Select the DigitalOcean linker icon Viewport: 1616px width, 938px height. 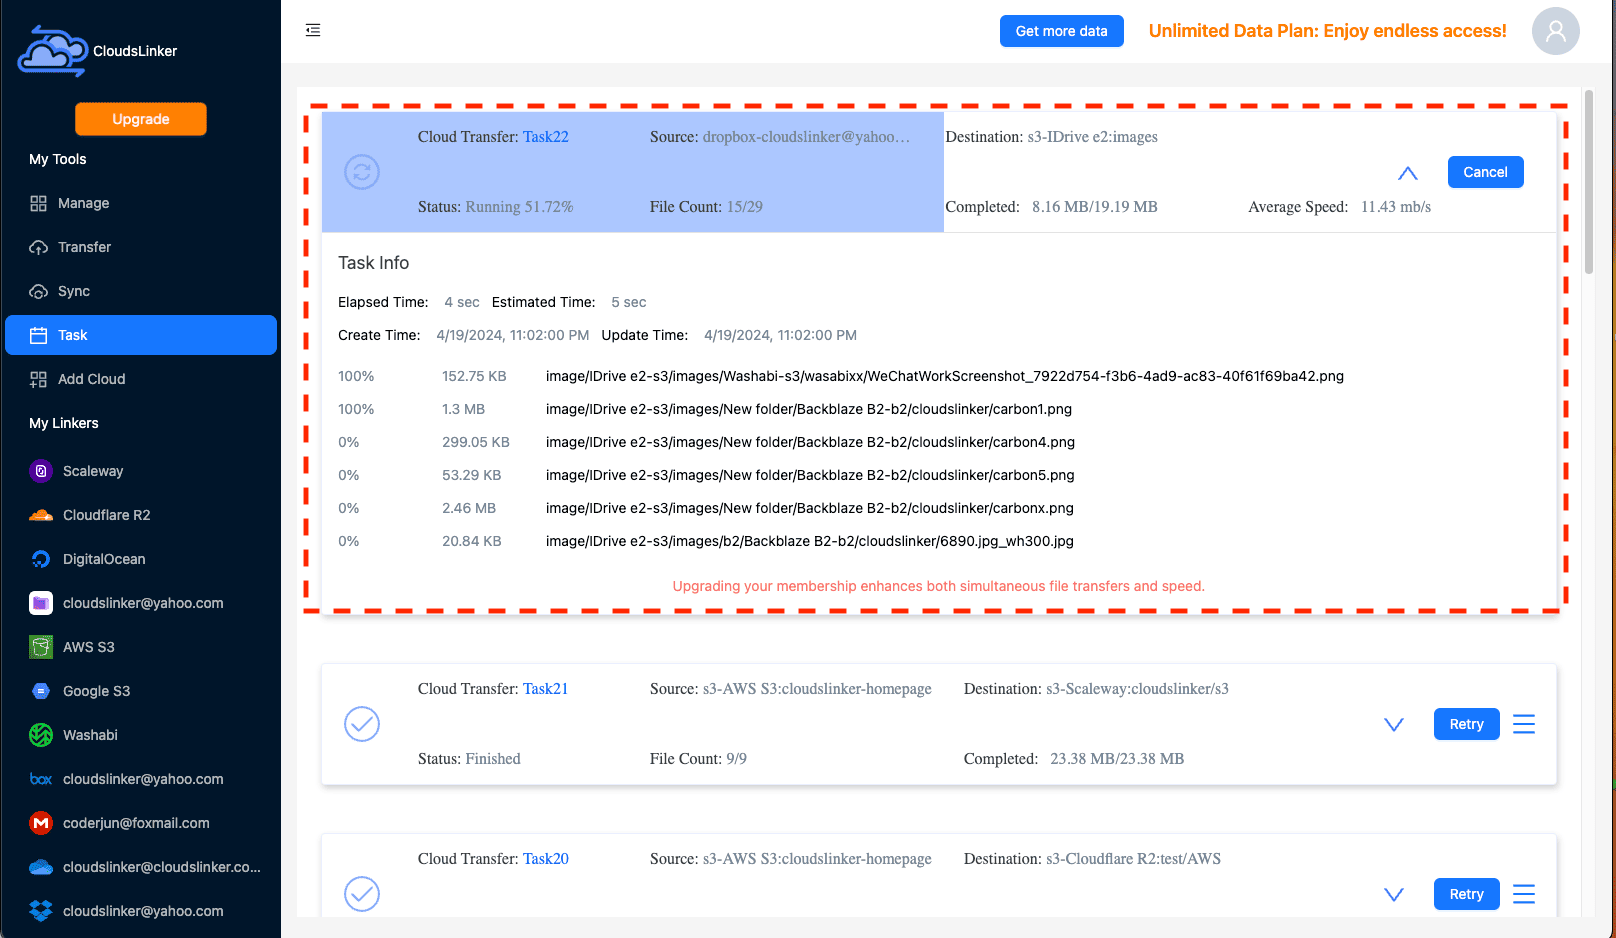(41, 559)
